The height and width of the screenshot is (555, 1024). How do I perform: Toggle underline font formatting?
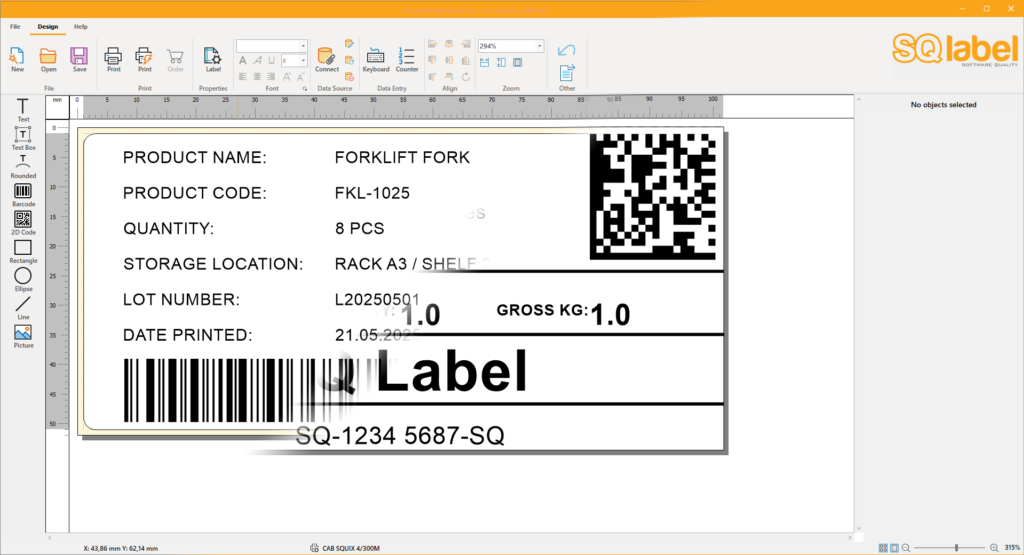(271, 61)
